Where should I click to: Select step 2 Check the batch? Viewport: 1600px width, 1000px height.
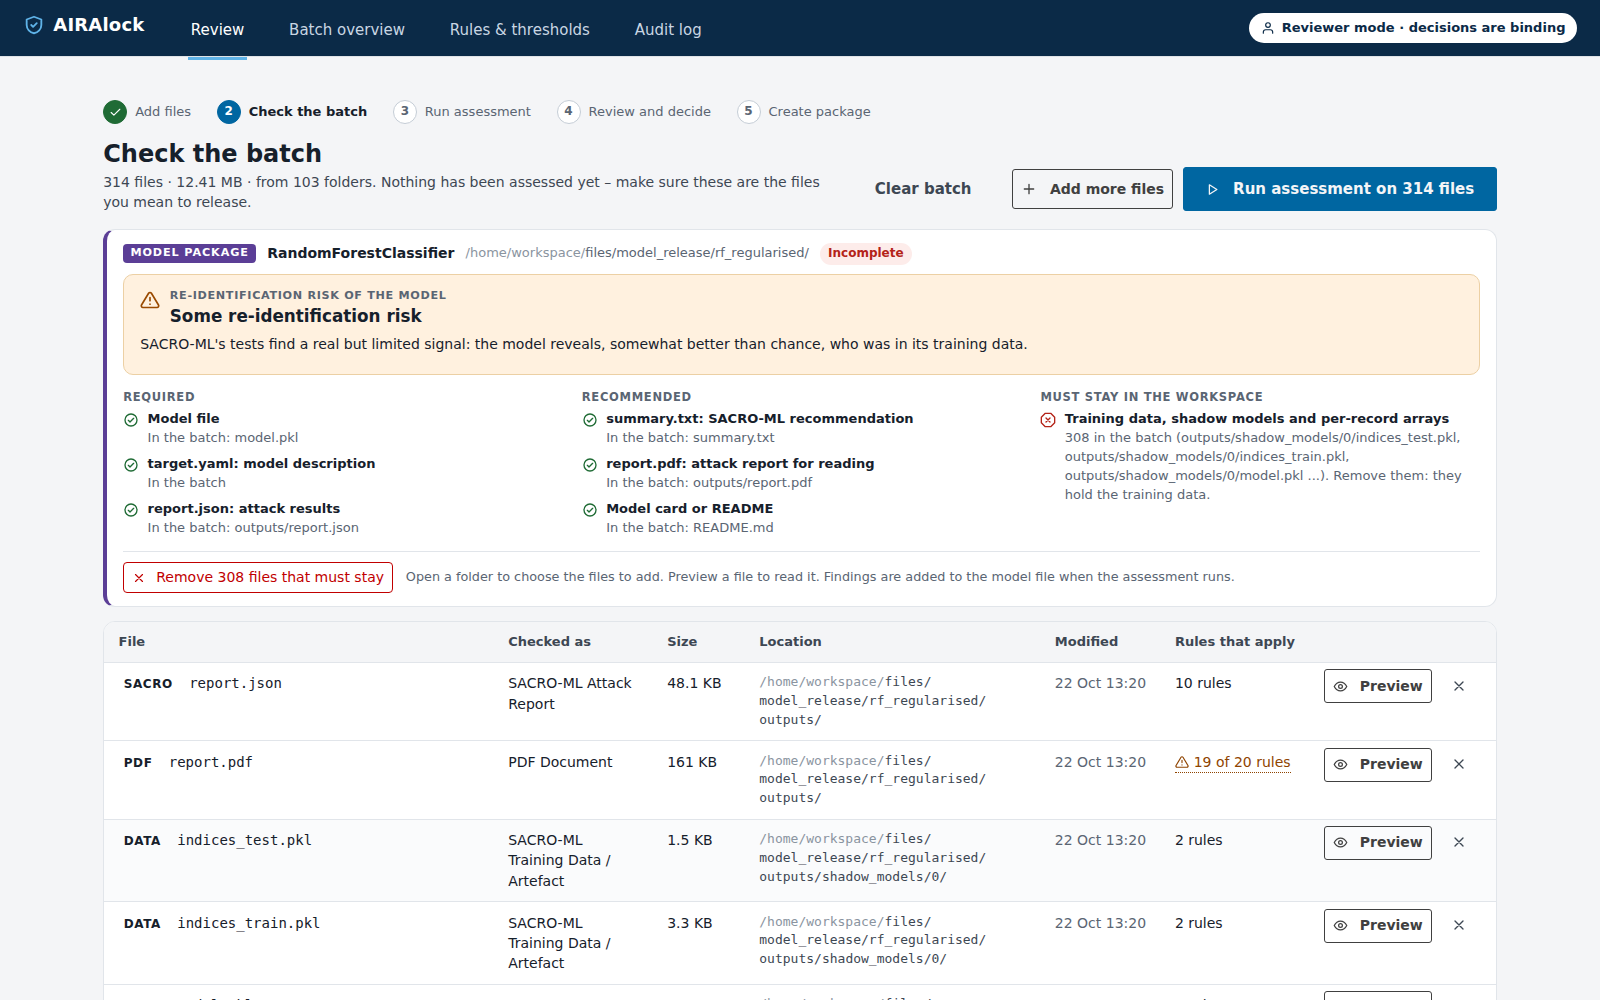point(292,111)
